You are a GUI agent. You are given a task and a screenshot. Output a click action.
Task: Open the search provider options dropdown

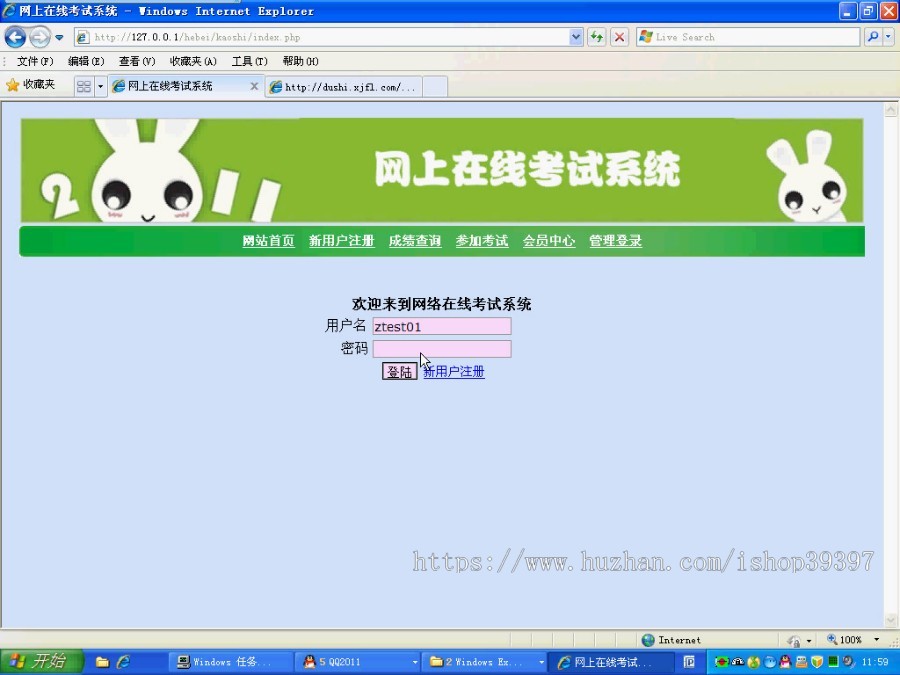889,37
